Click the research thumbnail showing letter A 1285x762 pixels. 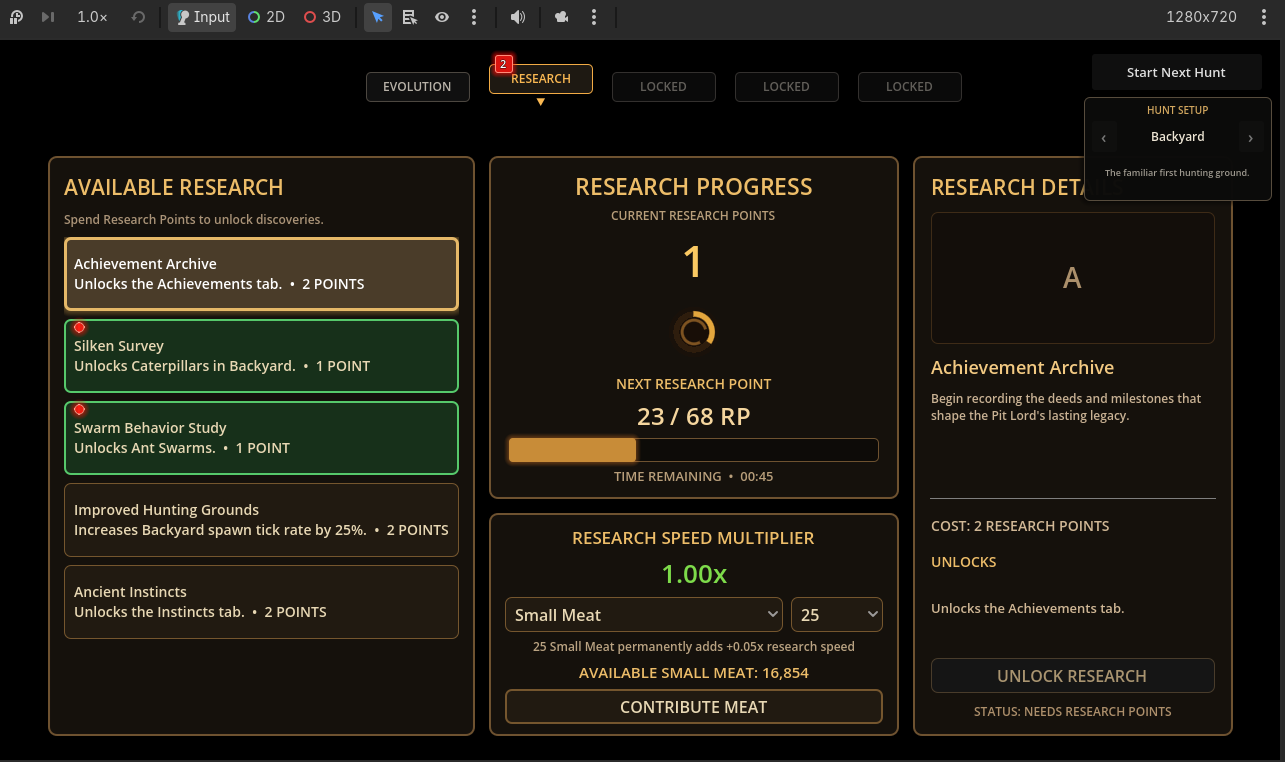1072,278
